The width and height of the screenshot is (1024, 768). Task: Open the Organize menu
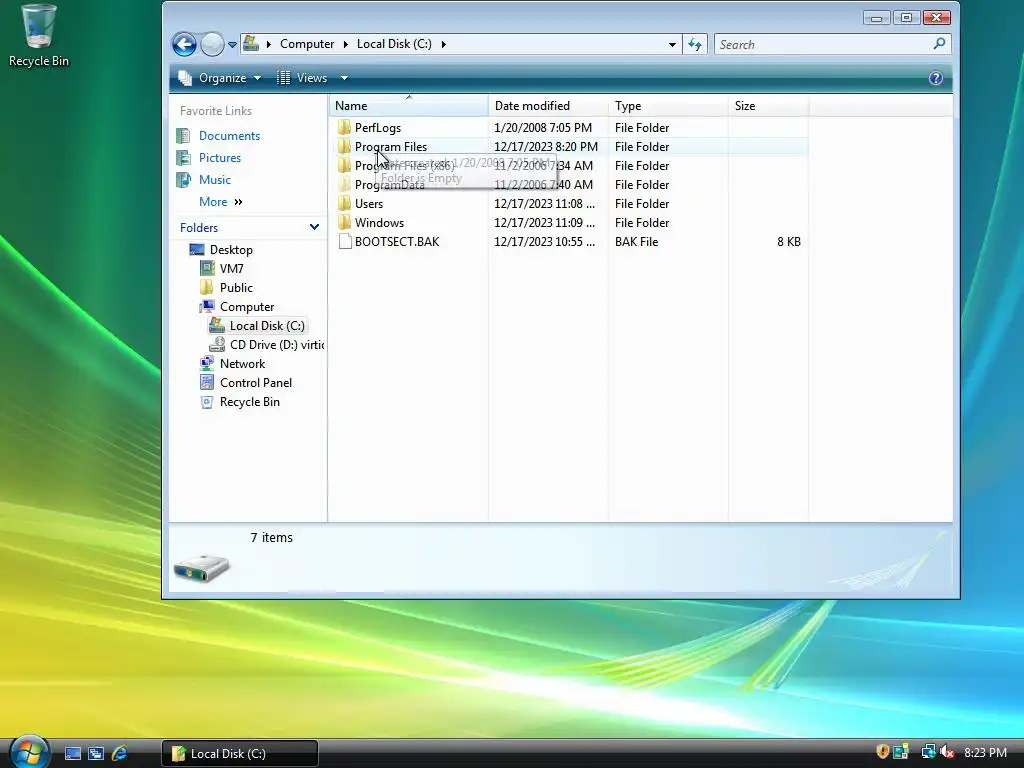pos(220,78)
